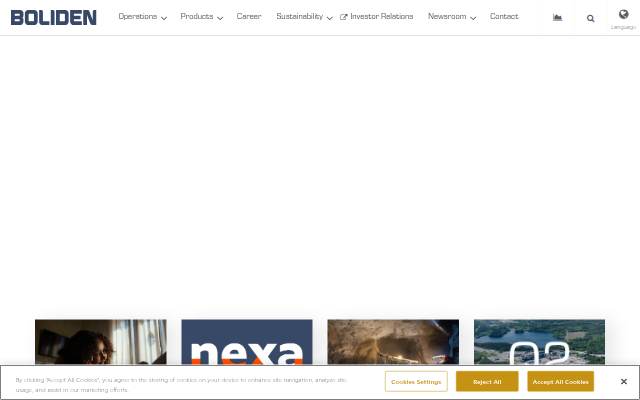640x400 pixels.
Task: Open the underground mine news card
Action: pyautogui.click(x=393, y=342)
